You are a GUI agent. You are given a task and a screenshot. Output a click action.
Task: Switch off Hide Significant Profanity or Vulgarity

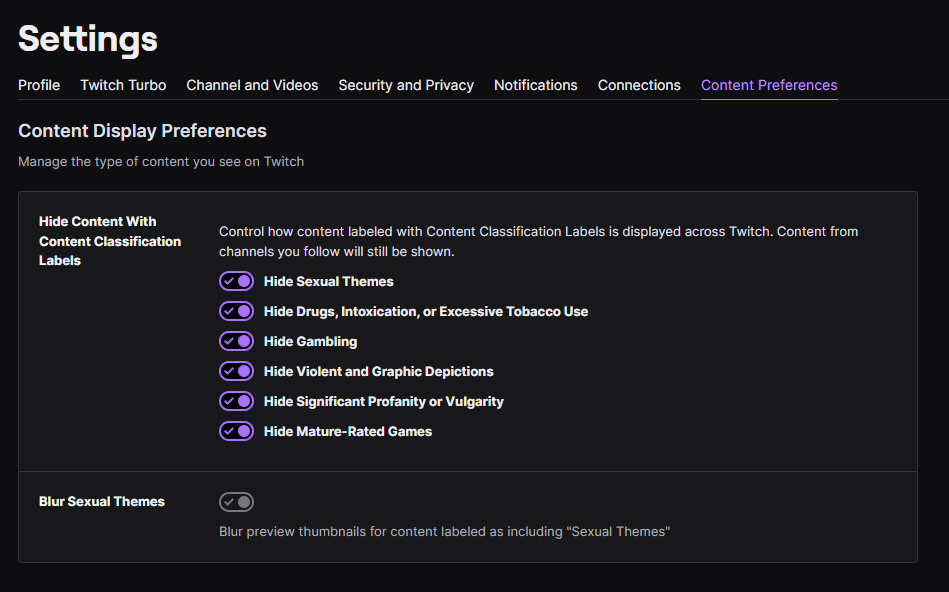click(x=236, y=401)
